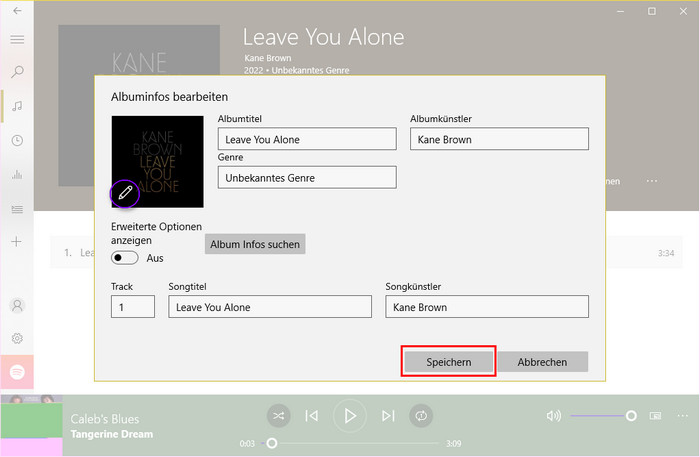Click the Genre input field
The image size is (700, 457).
(x=307, y=178)
